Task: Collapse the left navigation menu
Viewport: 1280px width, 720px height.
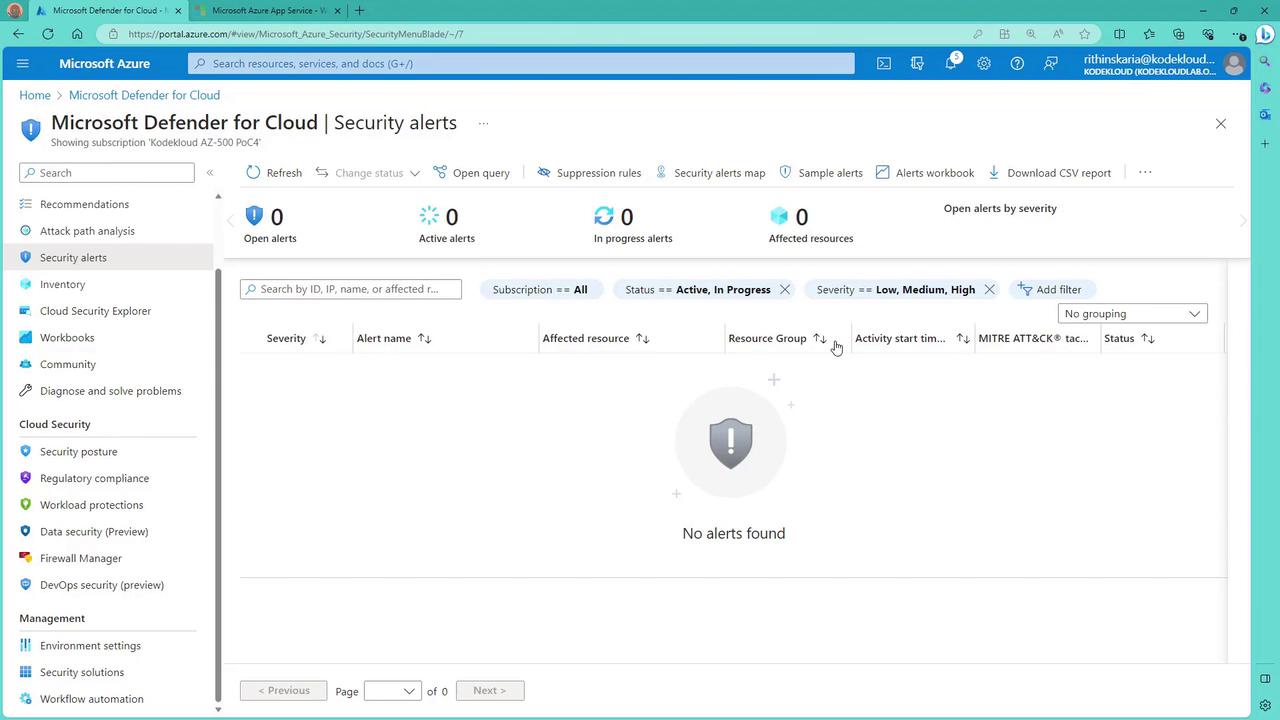Action: (x=210, y=173)
